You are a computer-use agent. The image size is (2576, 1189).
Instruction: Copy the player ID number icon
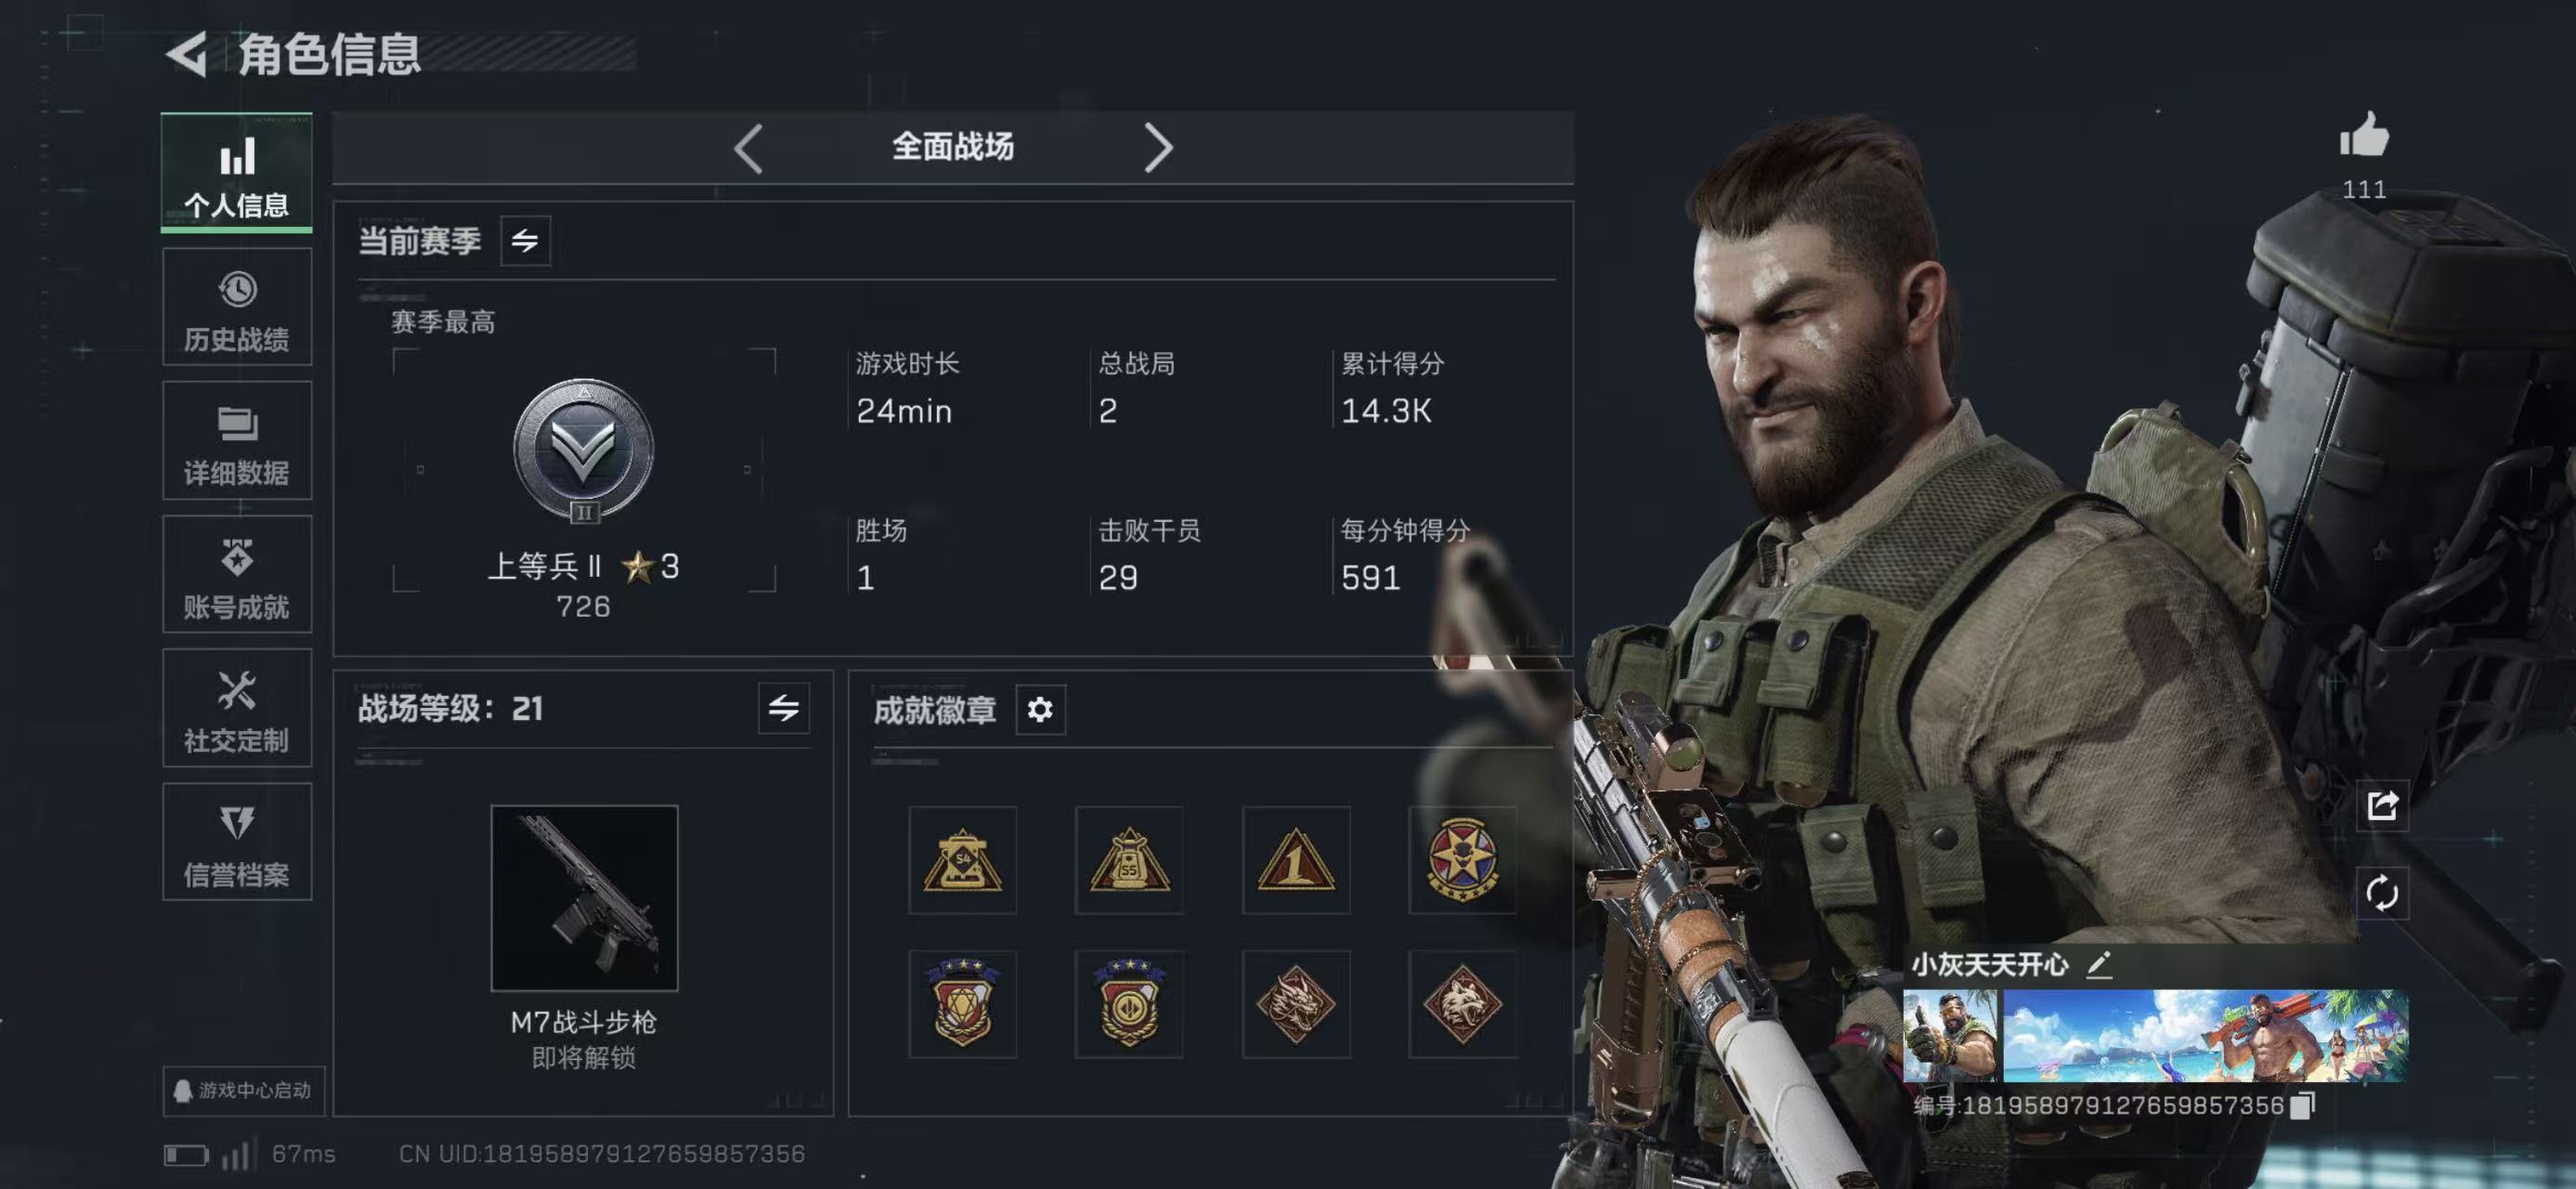coord(2303,1105)
